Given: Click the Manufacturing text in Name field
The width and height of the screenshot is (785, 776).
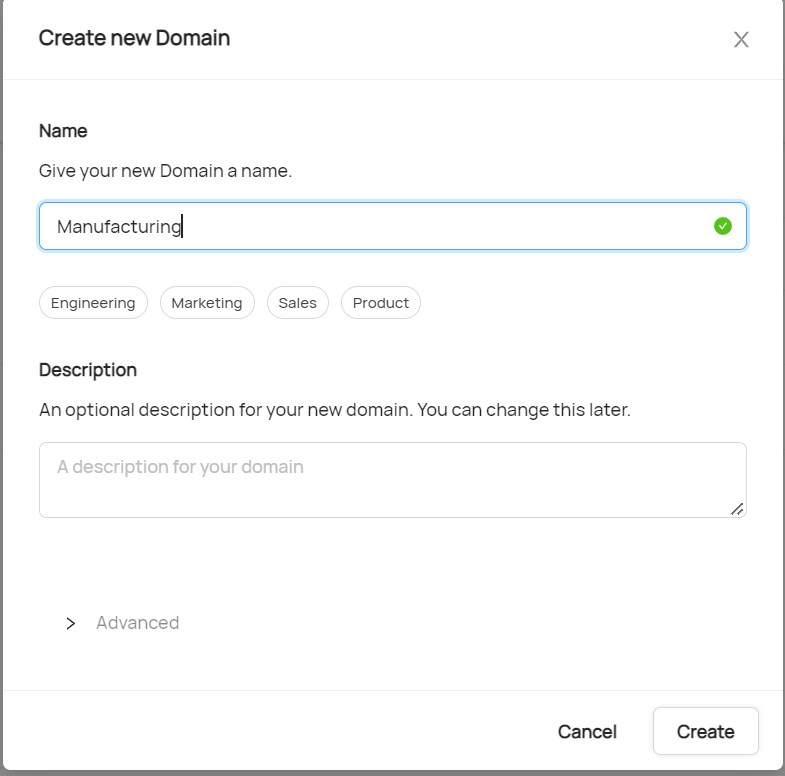Looking at the screenshot, I should coord(119,227).
